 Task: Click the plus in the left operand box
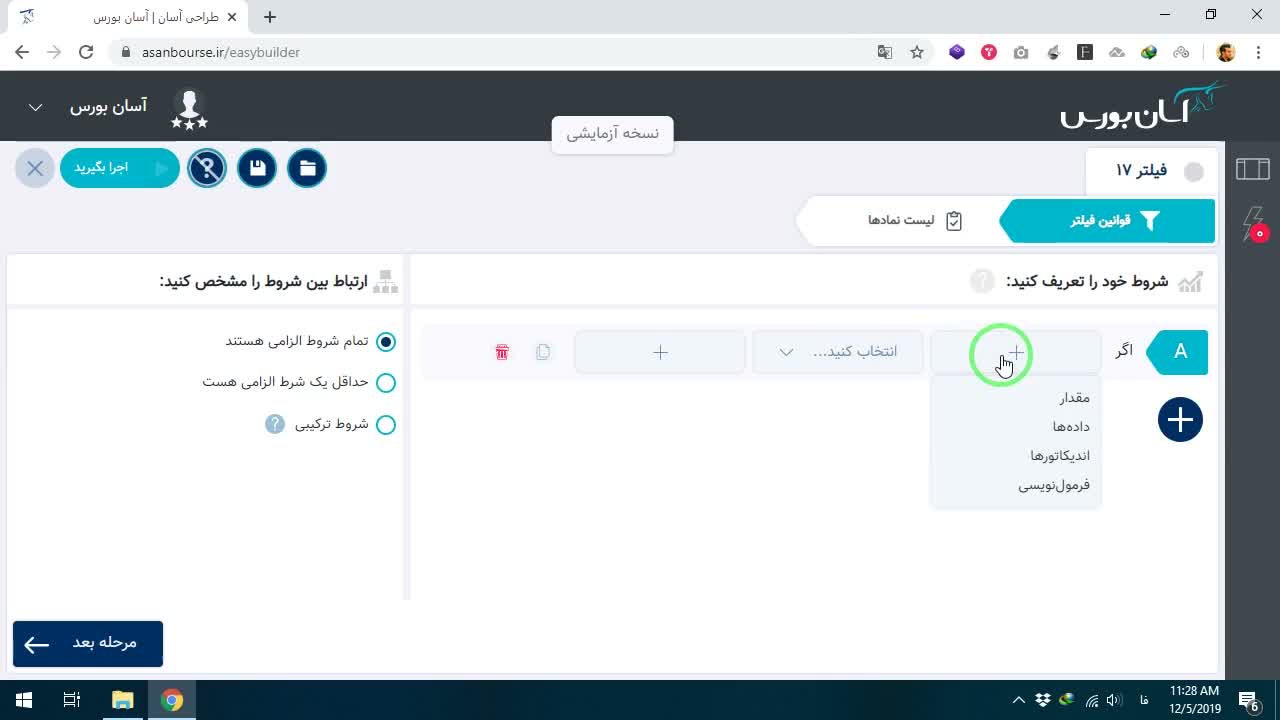point(1015,352)
